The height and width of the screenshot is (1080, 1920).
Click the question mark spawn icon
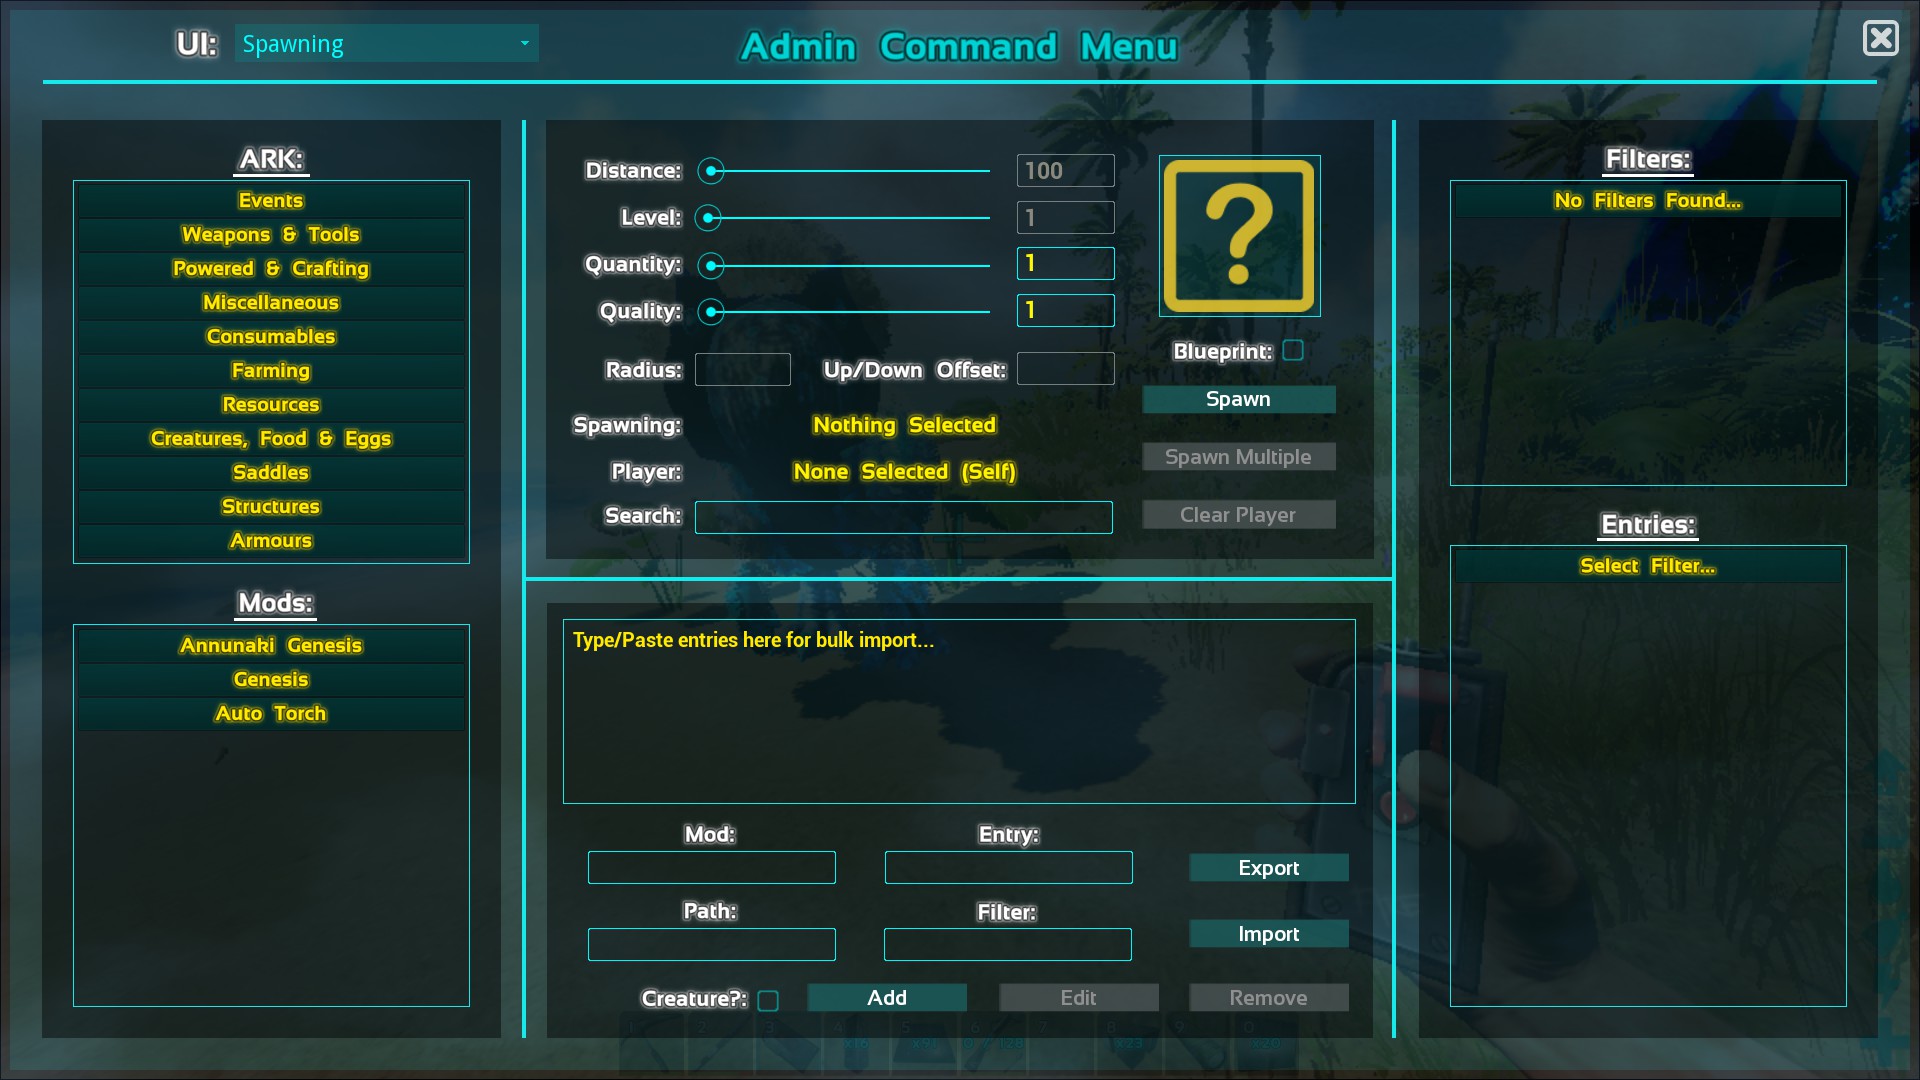coord(1238,236)
